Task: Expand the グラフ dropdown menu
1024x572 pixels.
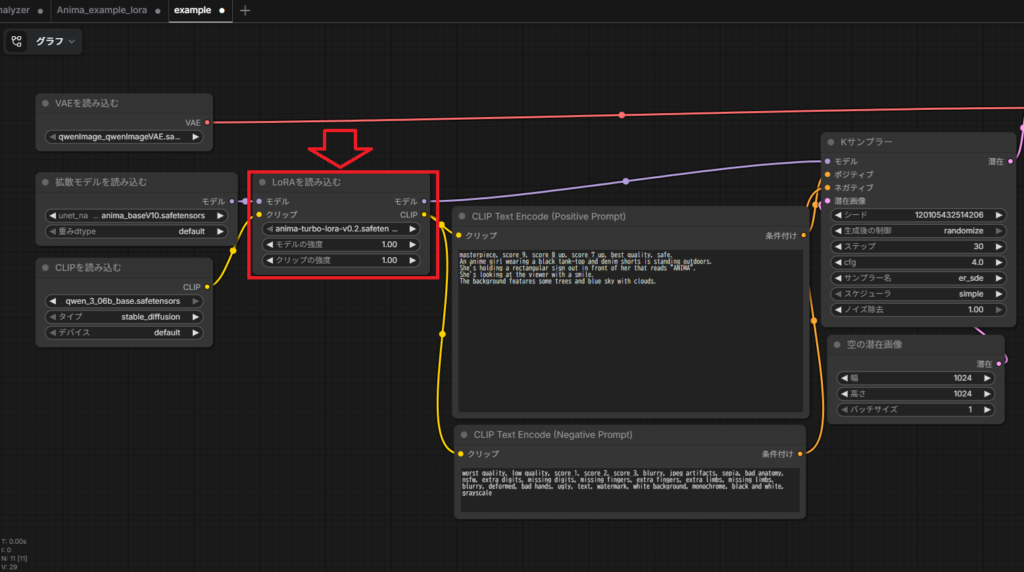Action: pyautogui.click(x=55, y=41)
